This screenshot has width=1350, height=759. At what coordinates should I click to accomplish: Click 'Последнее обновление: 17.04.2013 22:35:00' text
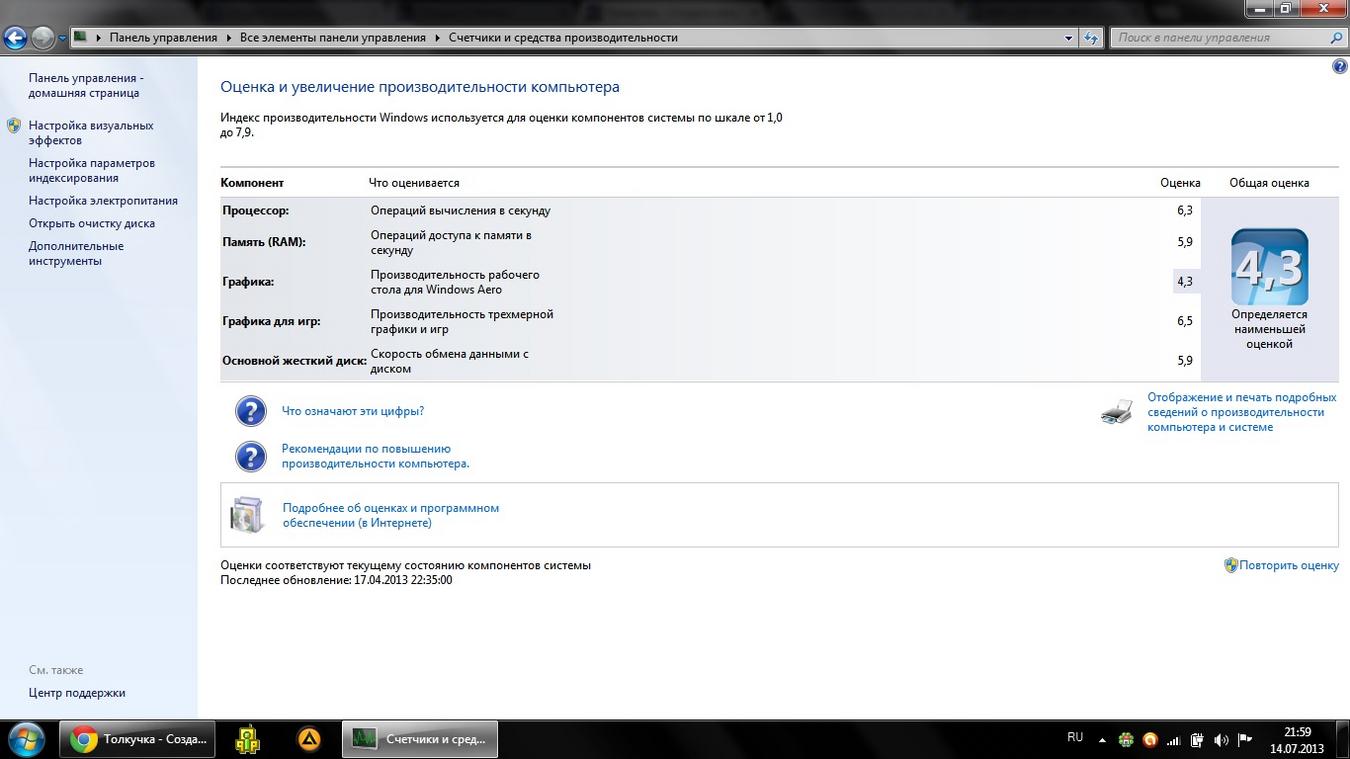pos(336,580)
